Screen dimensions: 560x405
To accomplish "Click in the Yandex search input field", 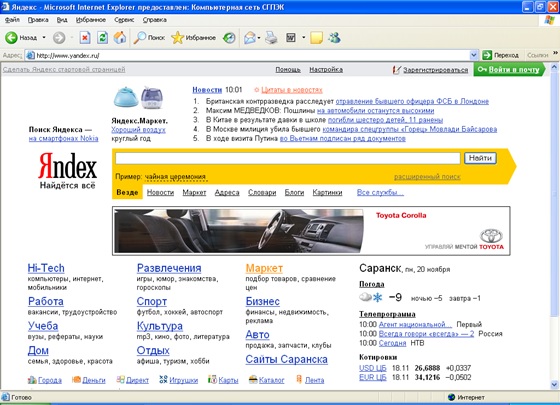I will pos(288,158).
